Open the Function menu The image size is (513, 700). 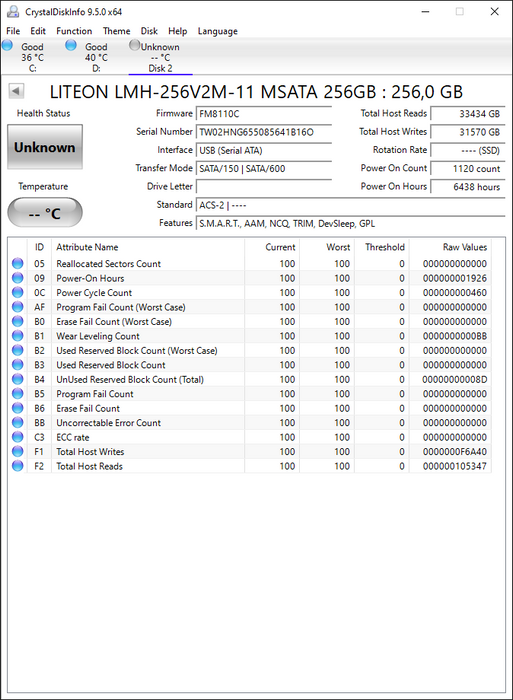74,31
